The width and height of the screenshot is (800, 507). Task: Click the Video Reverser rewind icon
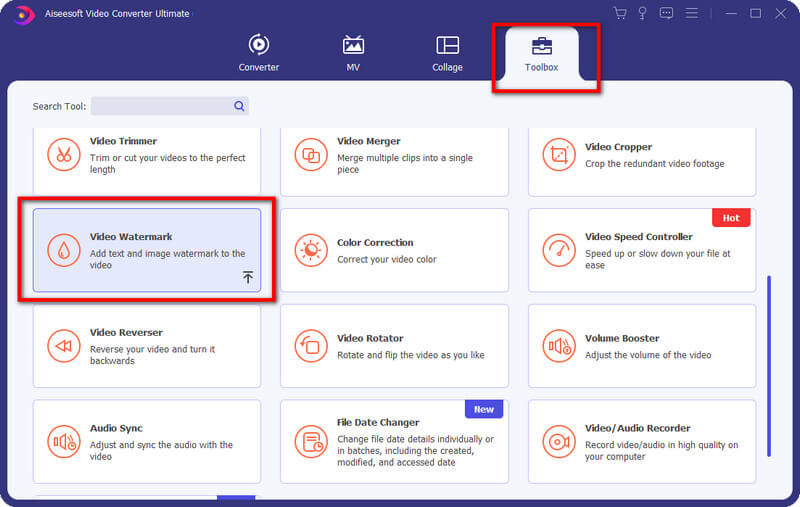[64, 346]
